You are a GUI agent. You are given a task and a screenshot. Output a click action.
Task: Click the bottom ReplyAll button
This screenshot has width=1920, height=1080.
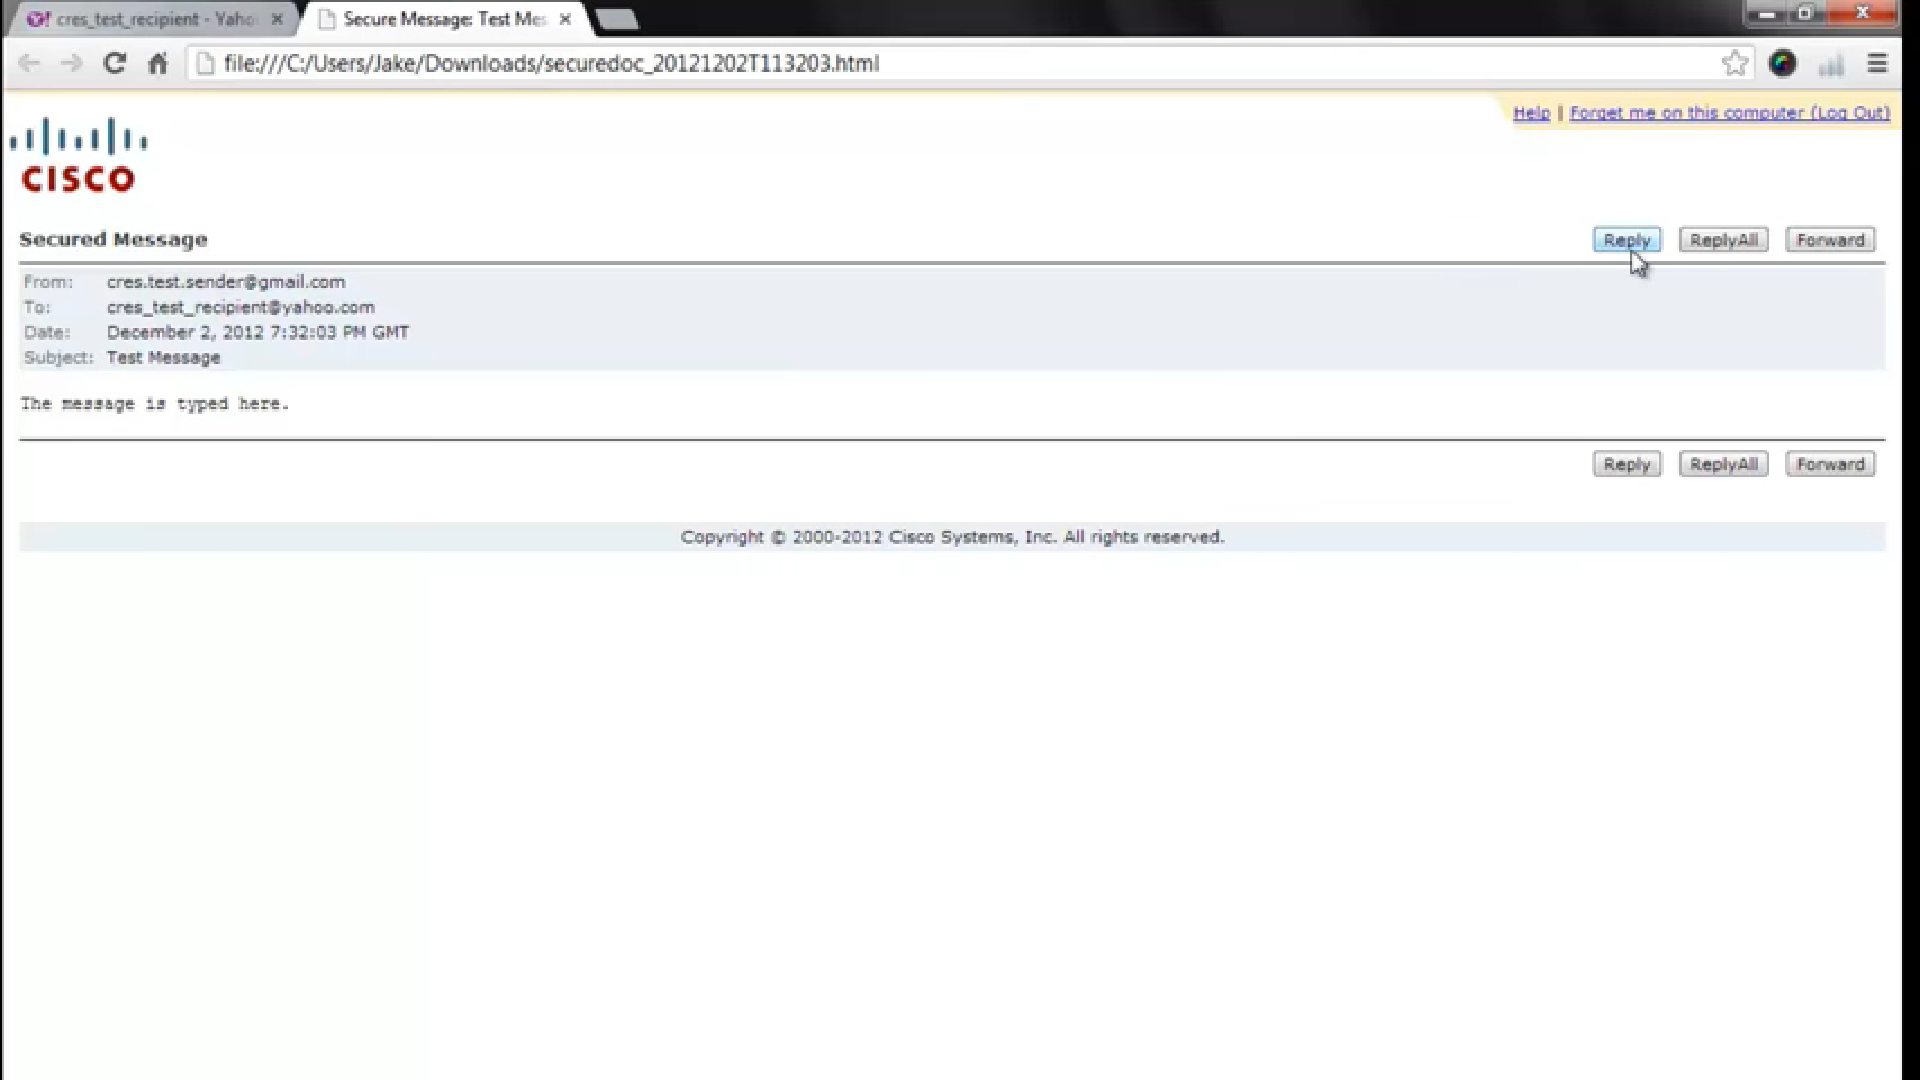coord(1724,464)
